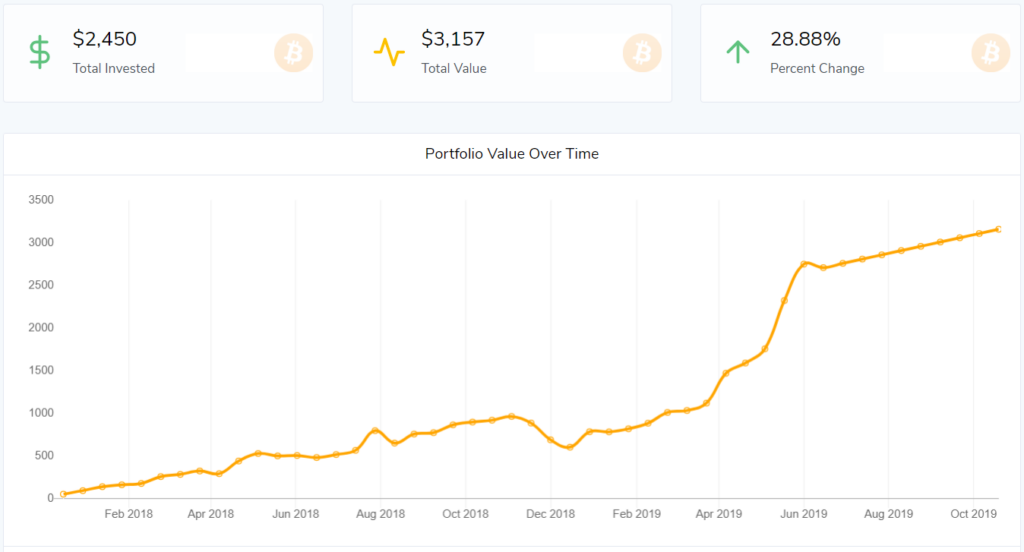Select the $2,450 invested amount
Viewport: 1024px width, 552px height.
[x=105, y=39]
